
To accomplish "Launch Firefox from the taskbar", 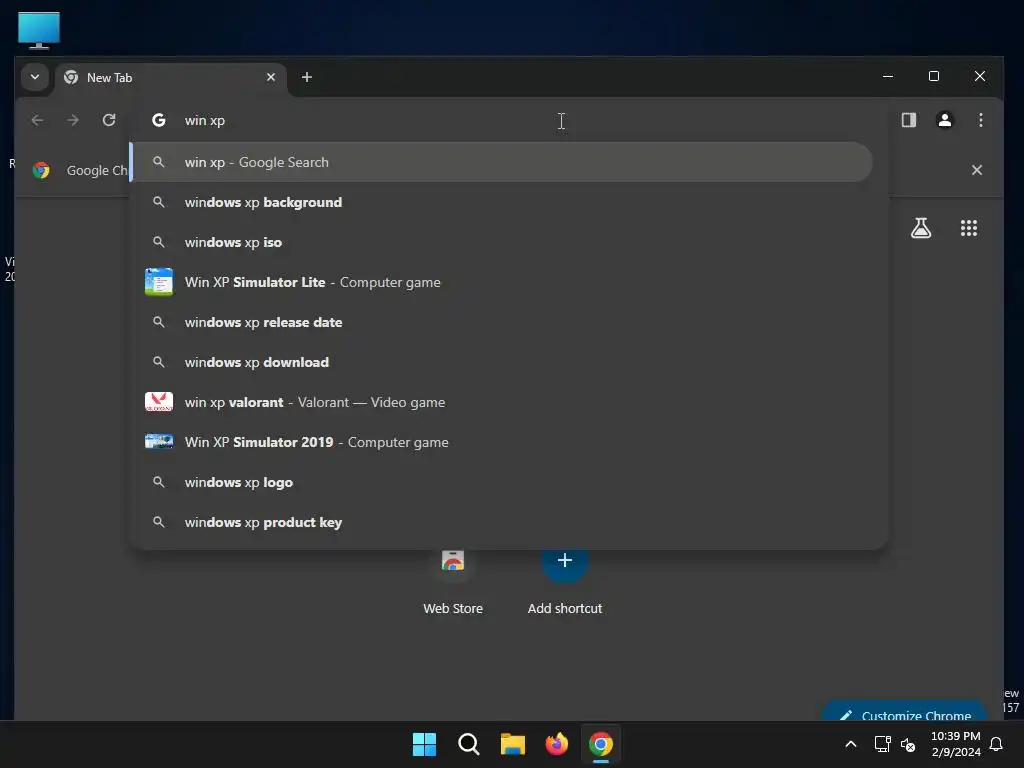I will (556, 744).
